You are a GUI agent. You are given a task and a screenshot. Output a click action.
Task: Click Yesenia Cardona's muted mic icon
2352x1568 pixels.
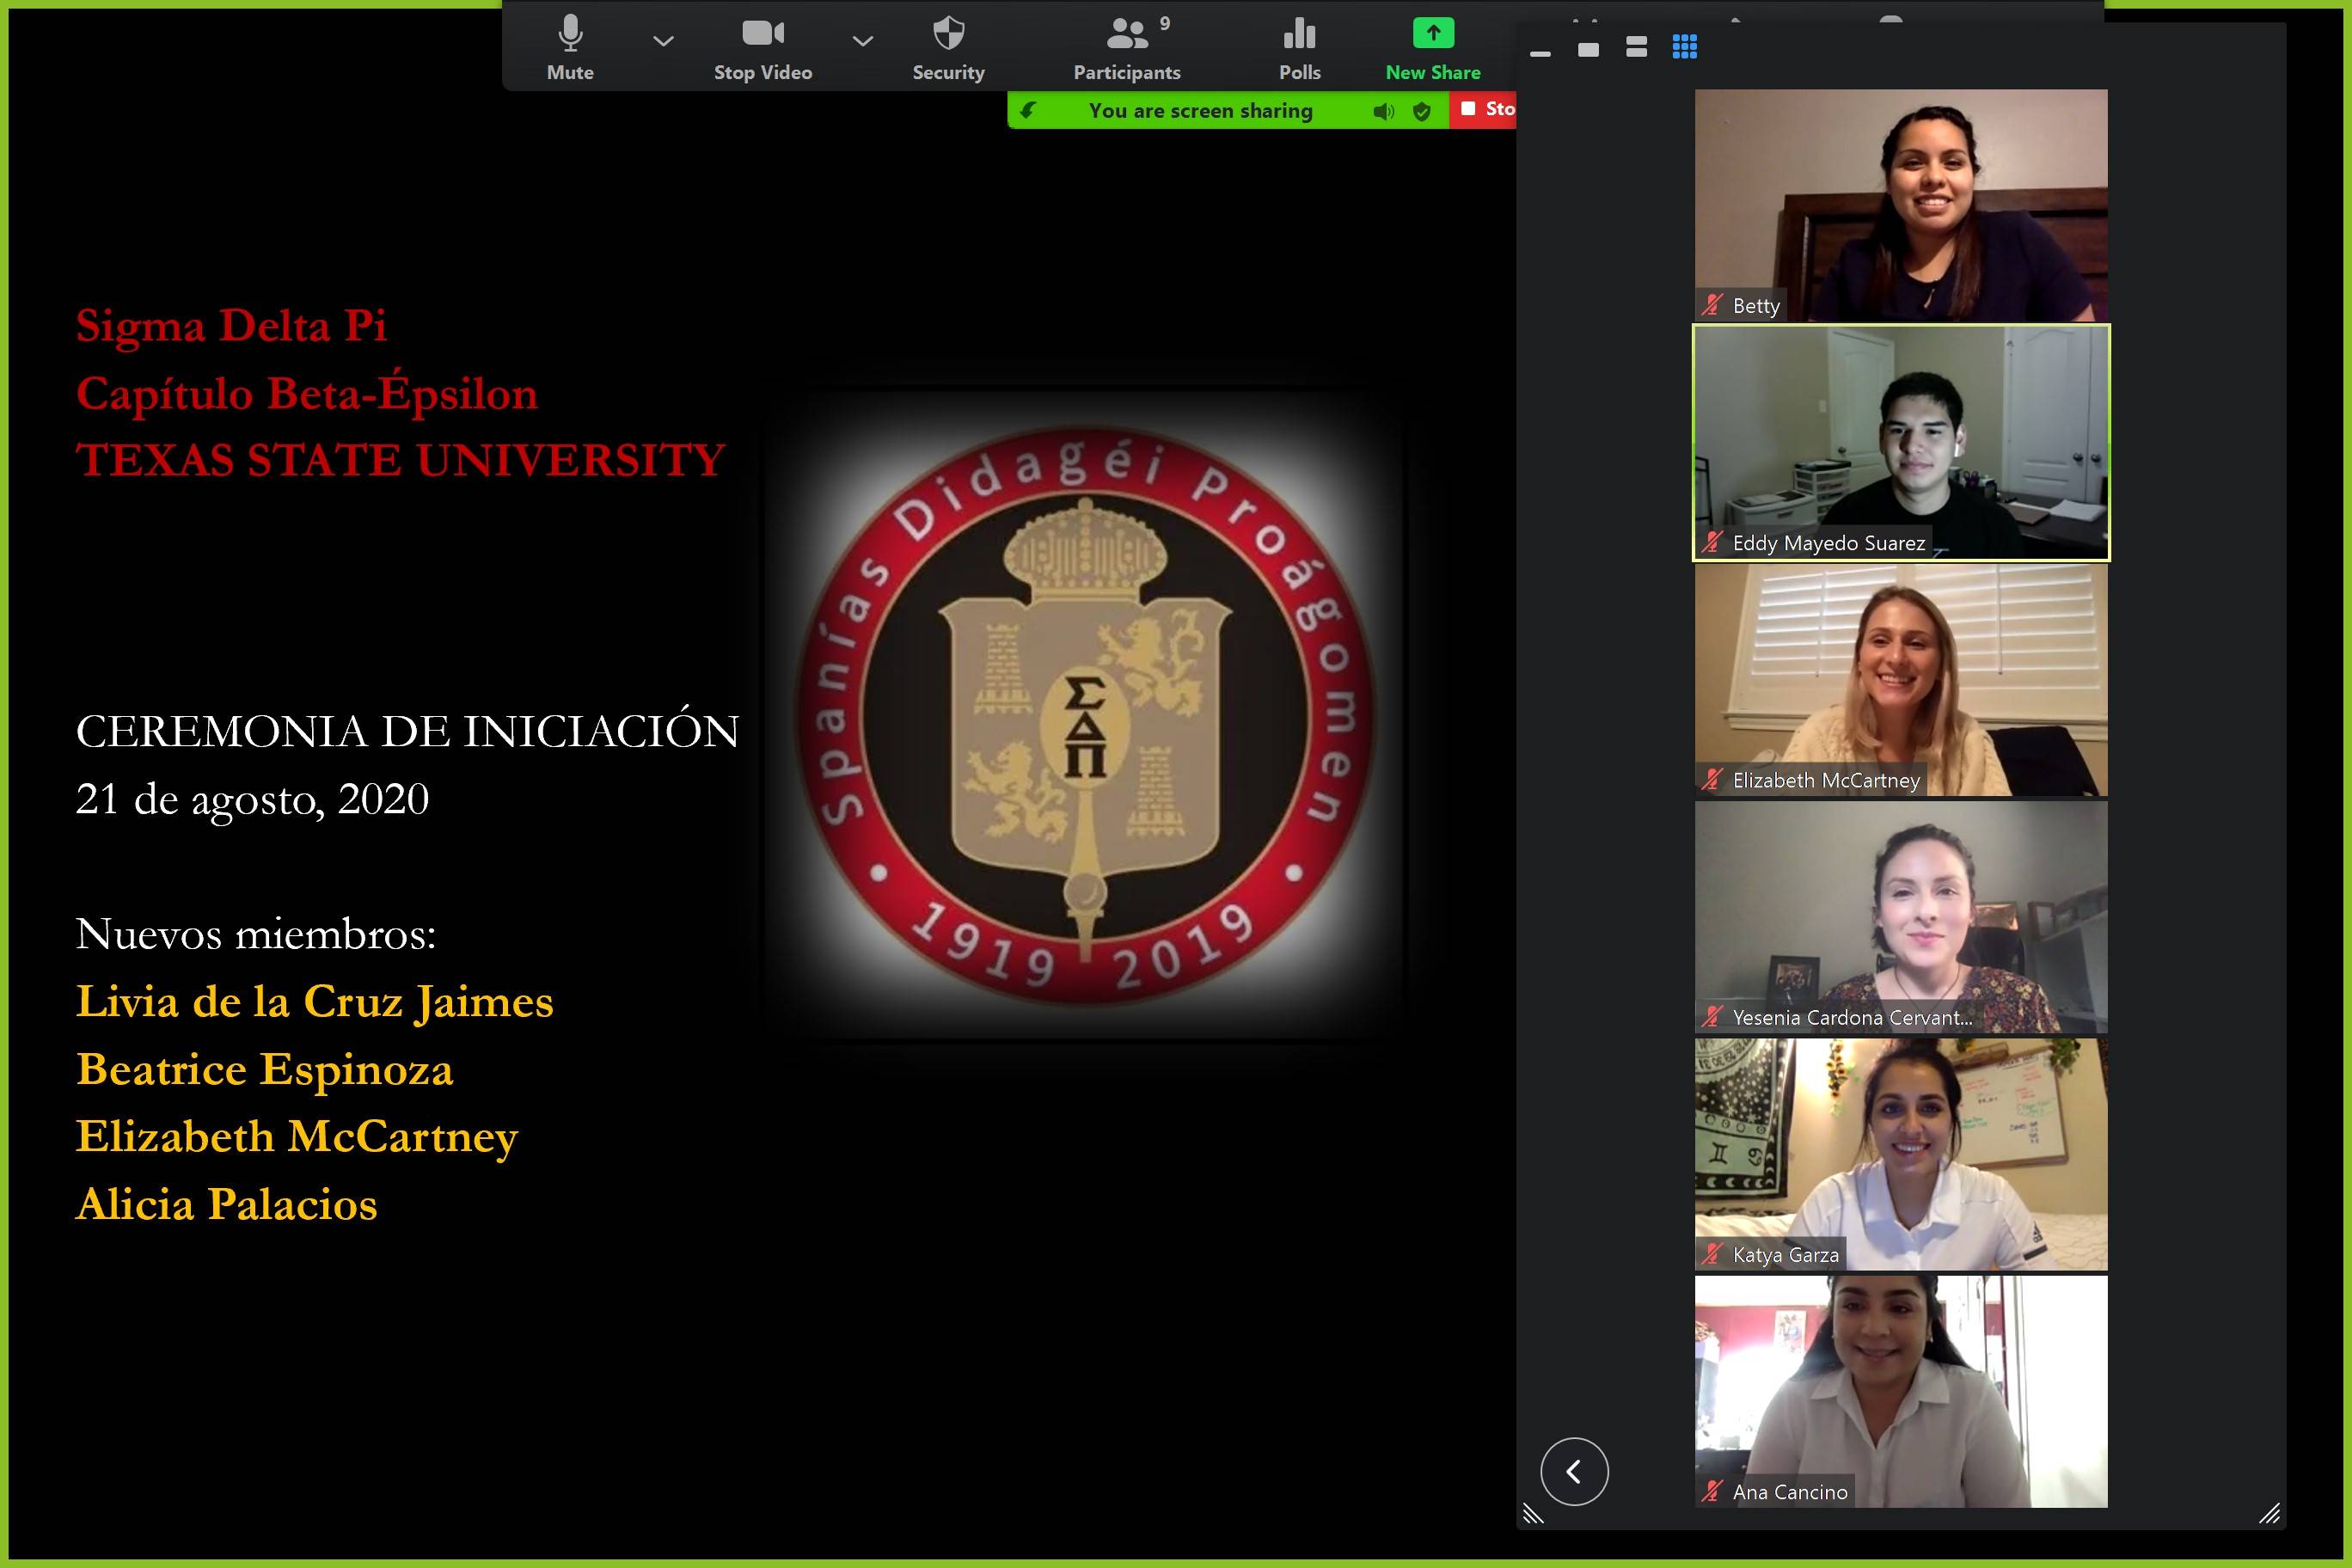point(1713,1017)
